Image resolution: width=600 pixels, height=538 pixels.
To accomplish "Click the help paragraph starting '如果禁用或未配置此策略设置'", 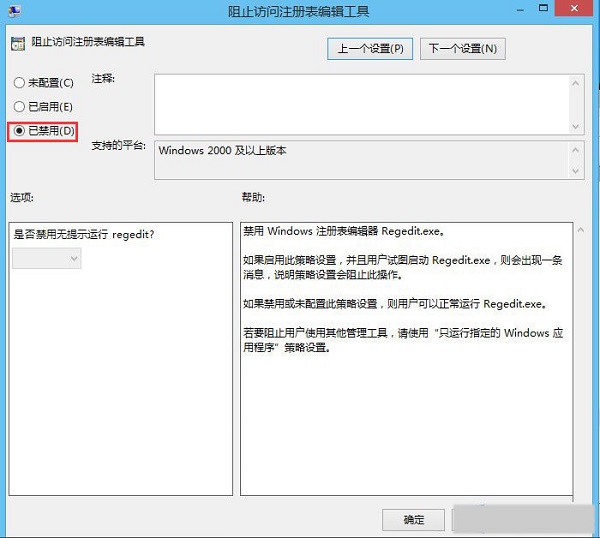I will (395, 304).
